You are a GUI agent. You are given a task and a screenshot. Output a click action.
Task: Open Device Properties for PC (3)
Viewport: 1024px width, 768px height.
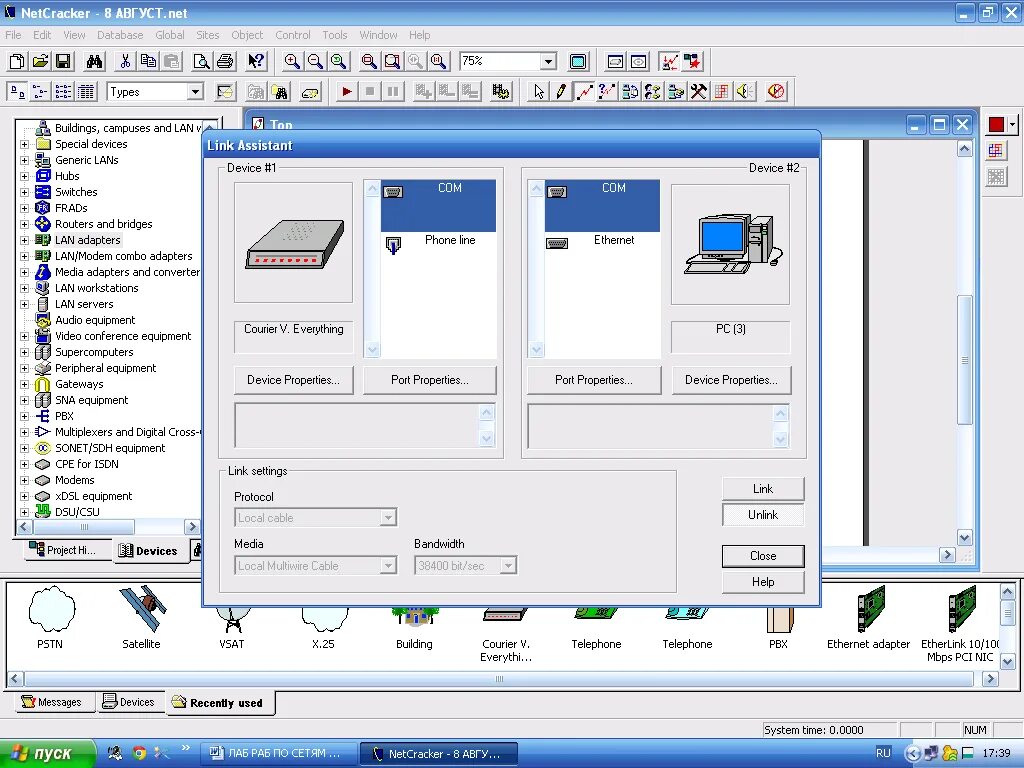[731, 380]
